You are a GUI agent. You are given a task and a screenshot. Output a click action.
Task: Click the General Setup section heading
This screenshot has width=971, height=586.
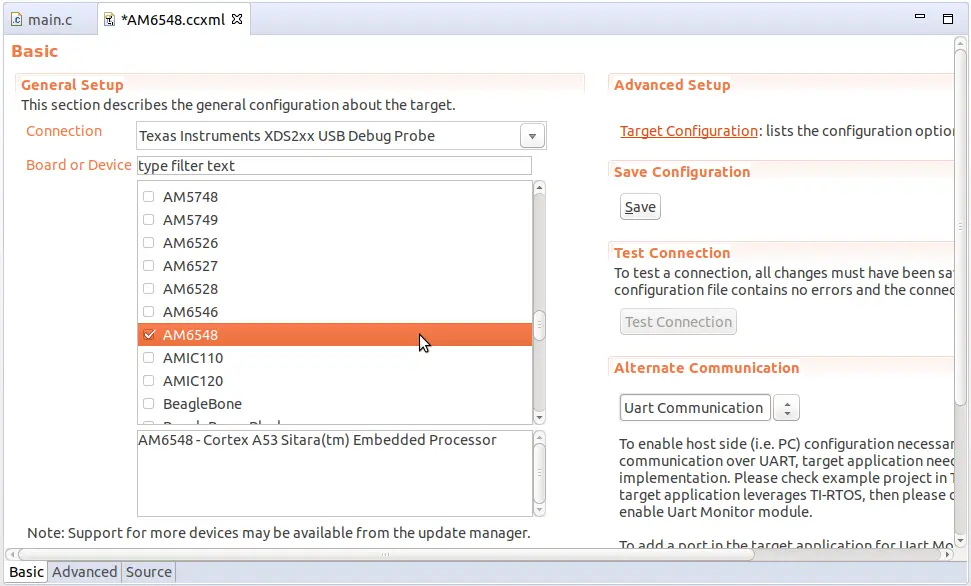click(72, 85)
